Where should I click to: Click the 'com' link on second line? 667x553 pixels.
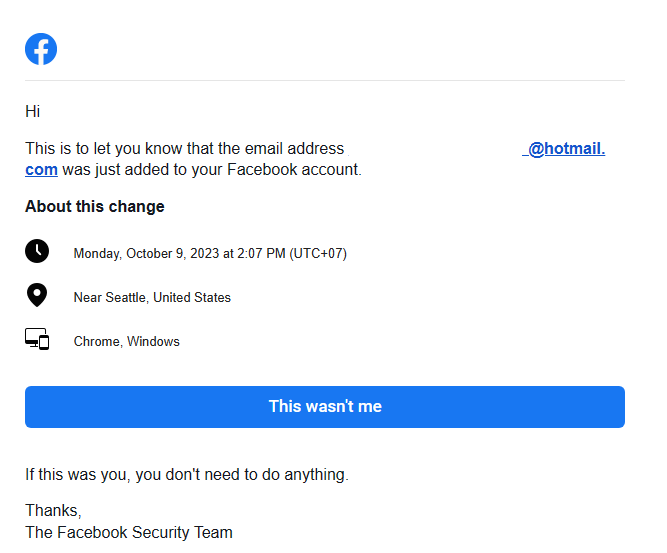tap(41, 169)
